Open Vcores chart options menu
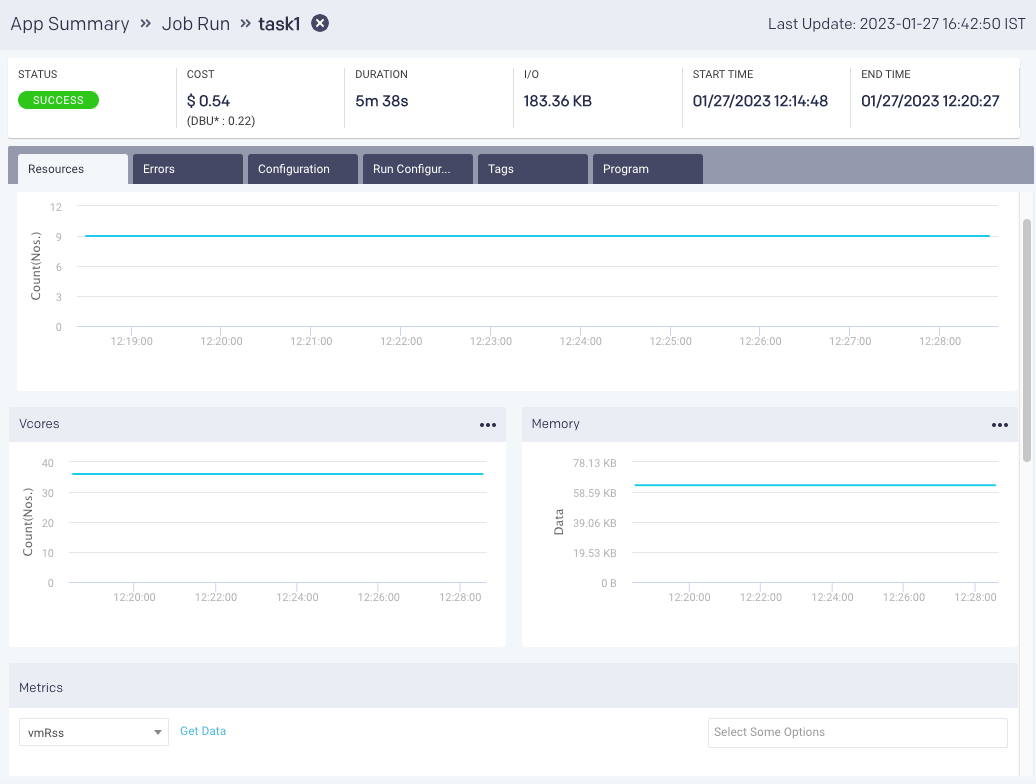Screen dimensions: 1036x784 click(488, 425)
